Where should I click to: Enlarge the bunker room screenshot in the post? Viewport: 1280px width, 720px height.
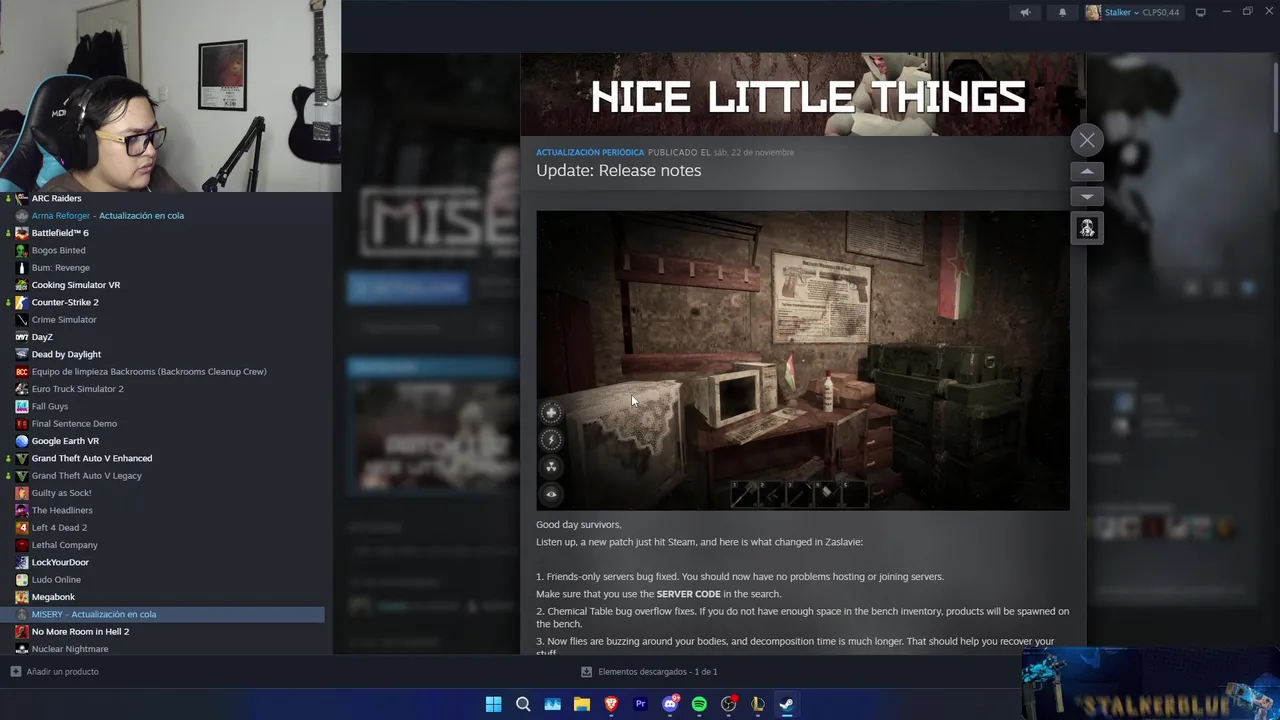(803, 360)
